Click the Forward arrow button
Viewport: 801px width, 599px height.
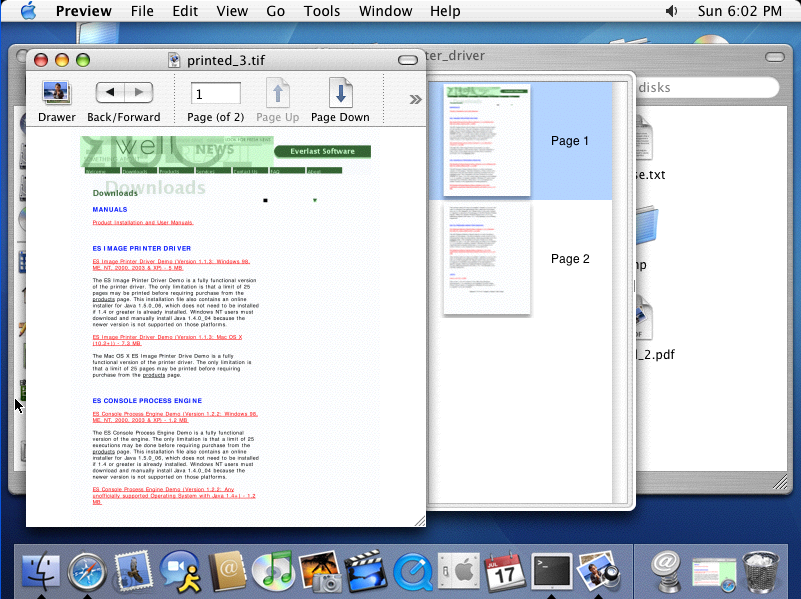[139, 93]
